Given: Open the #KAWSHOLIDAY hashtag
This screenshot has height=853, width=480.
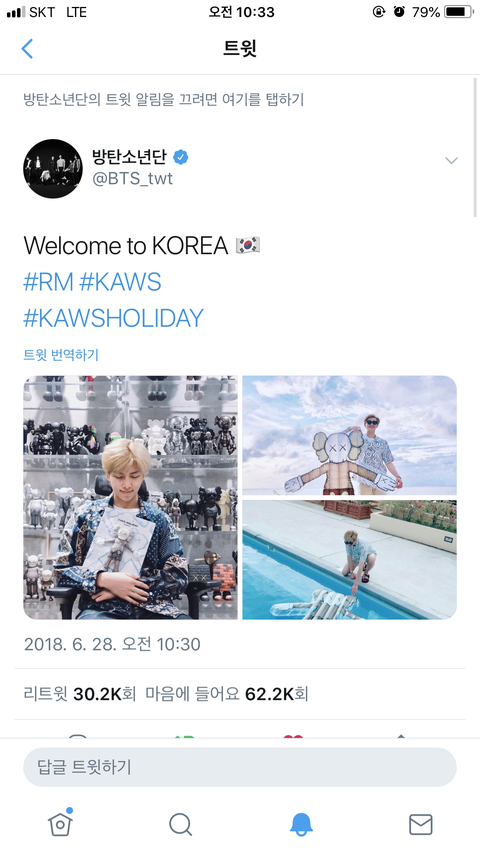Looking at the screenshot, I should click(113, 318).
